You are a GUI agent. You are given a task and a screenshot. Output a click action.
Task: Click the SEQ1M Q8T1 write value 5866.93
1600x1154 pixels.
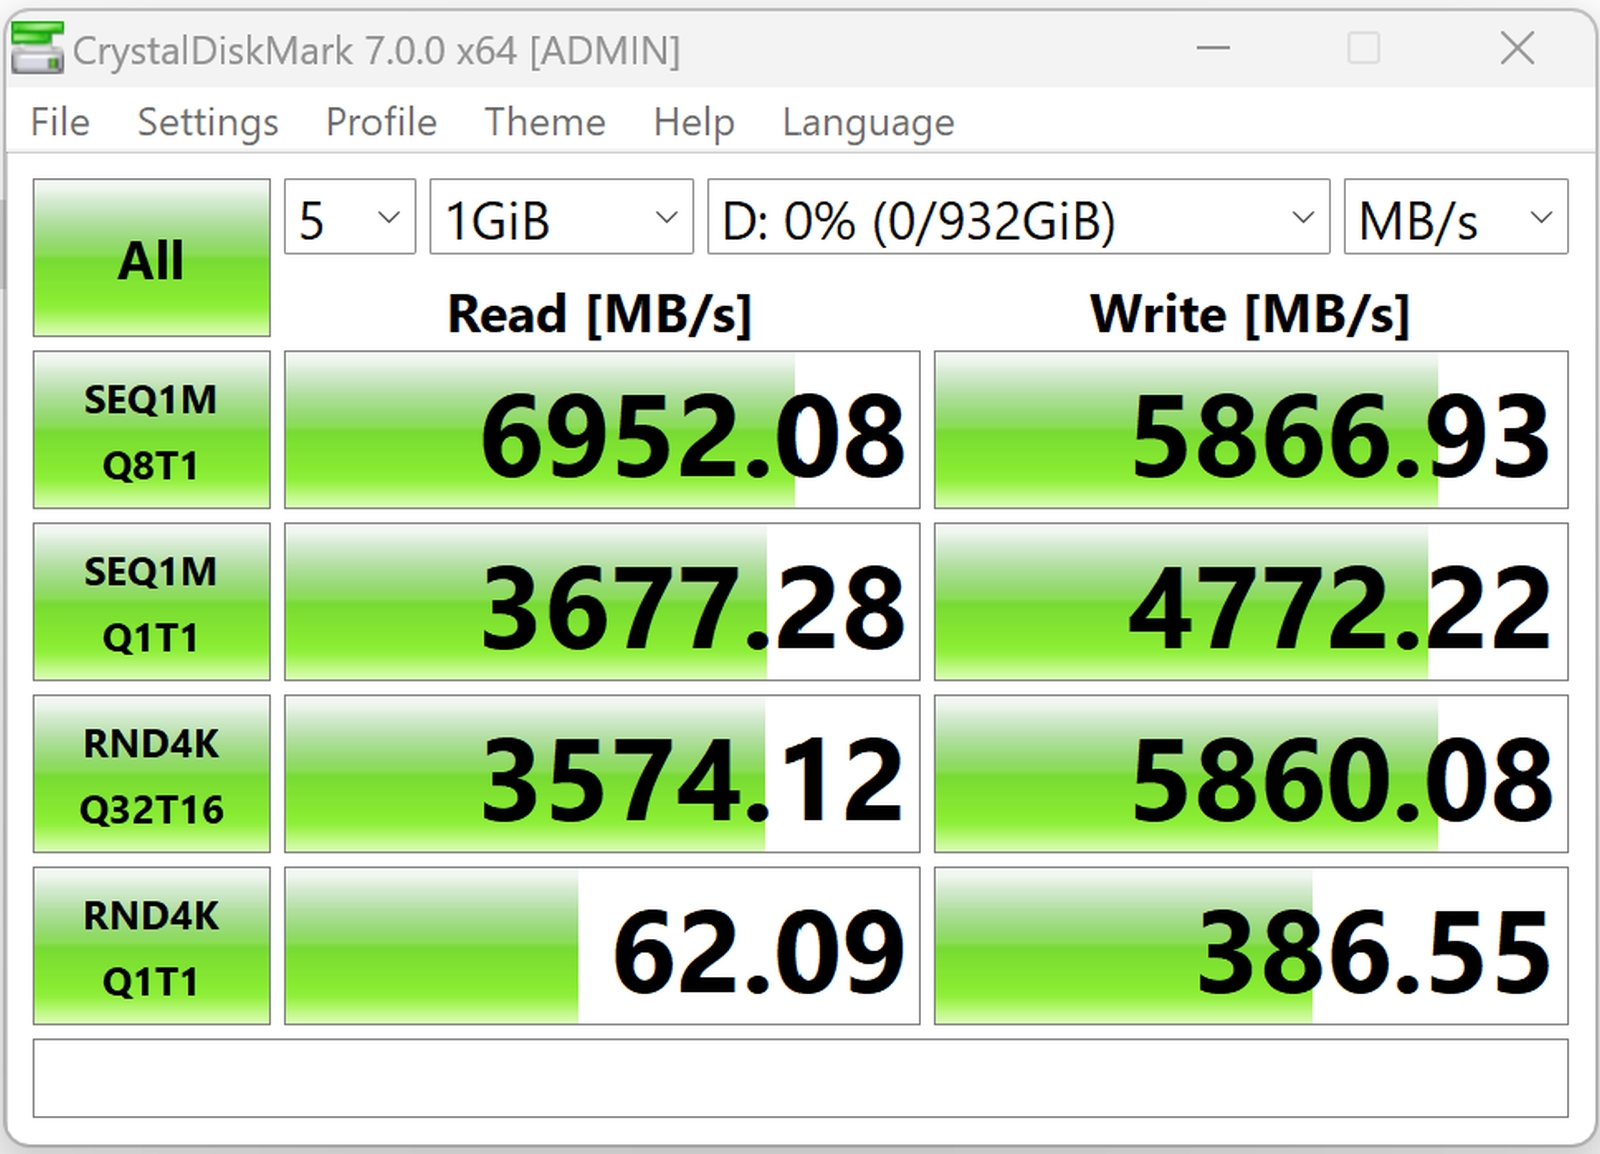[1251, 430]
